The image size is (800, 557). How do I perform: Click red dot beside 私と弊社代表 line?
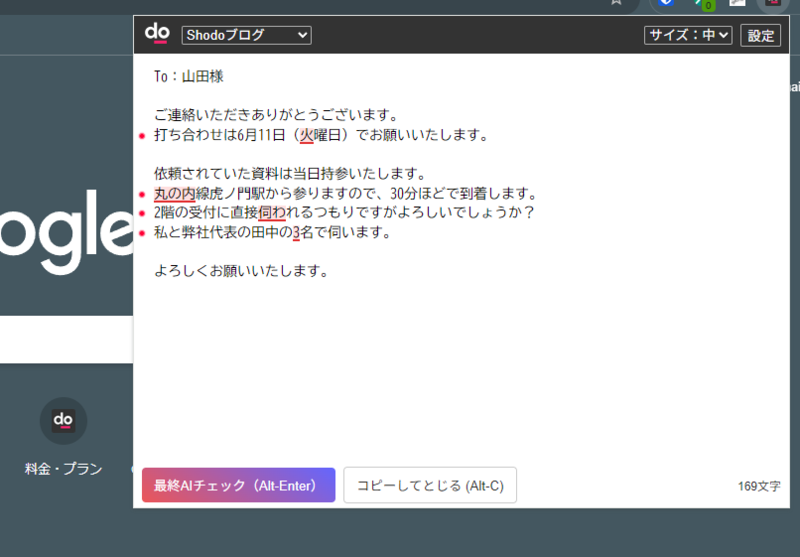click(142, 233)
